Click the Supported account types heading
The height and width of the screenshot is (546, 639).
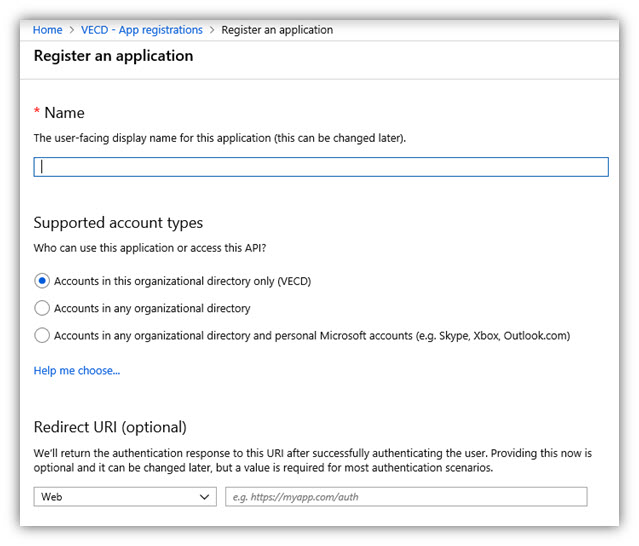tap(118, 223)
